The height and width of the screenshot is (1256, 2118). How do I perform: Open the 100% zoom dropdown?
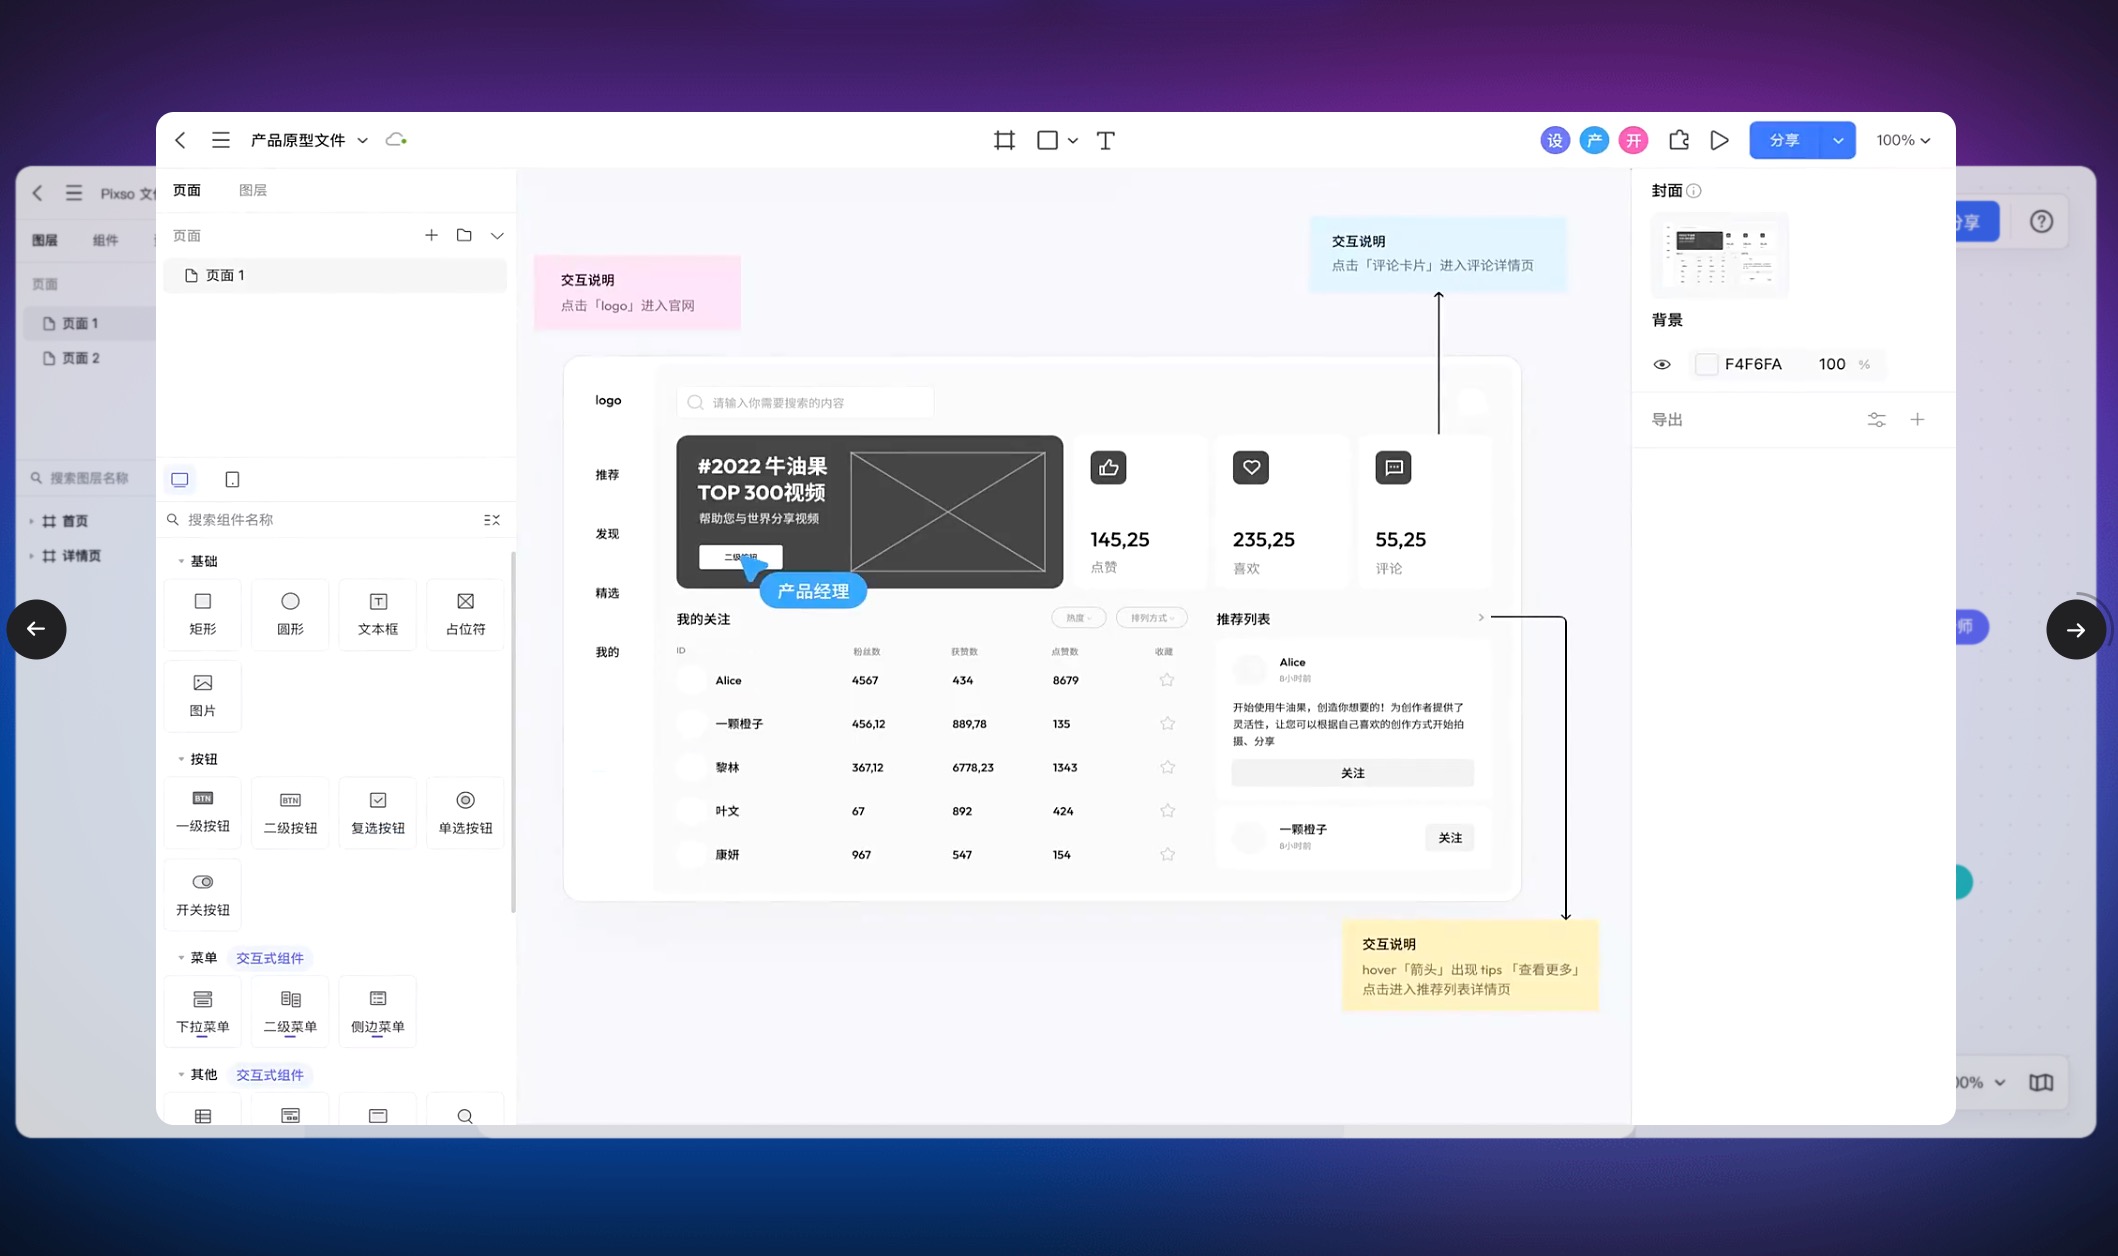pos(1903,140)
